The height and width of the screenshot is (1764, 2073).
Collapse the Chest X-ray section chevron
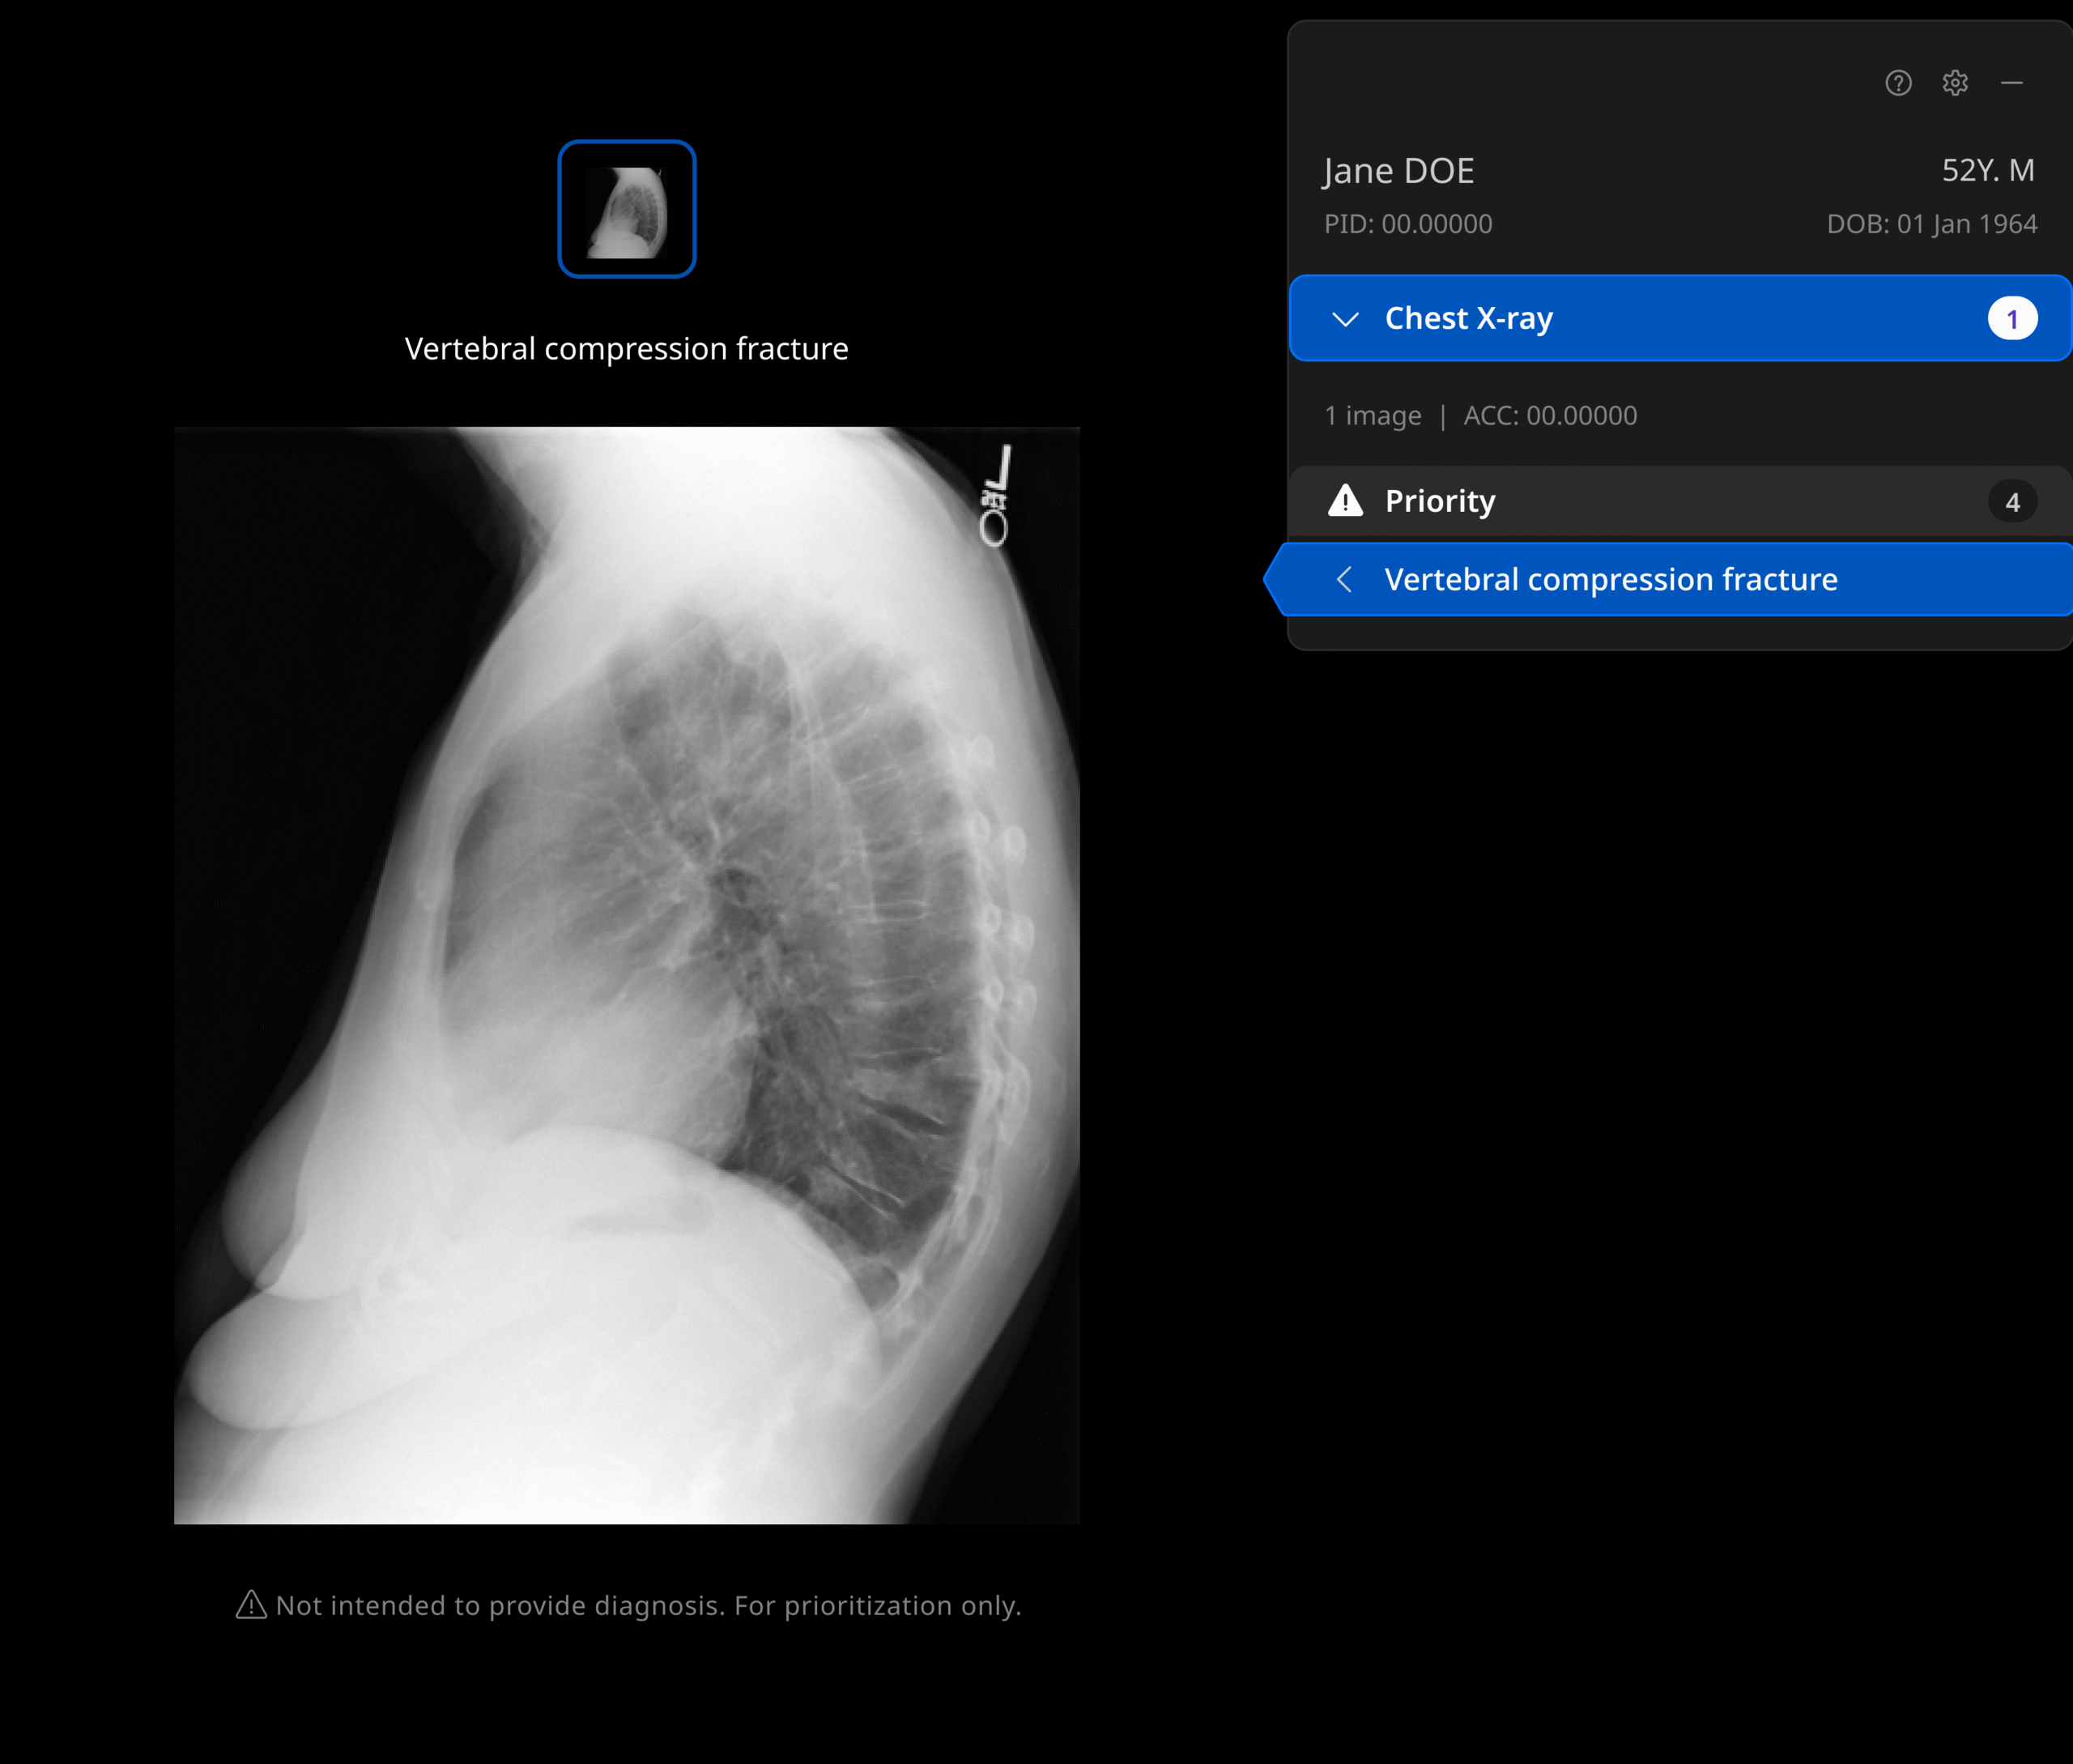(1346, 319)
